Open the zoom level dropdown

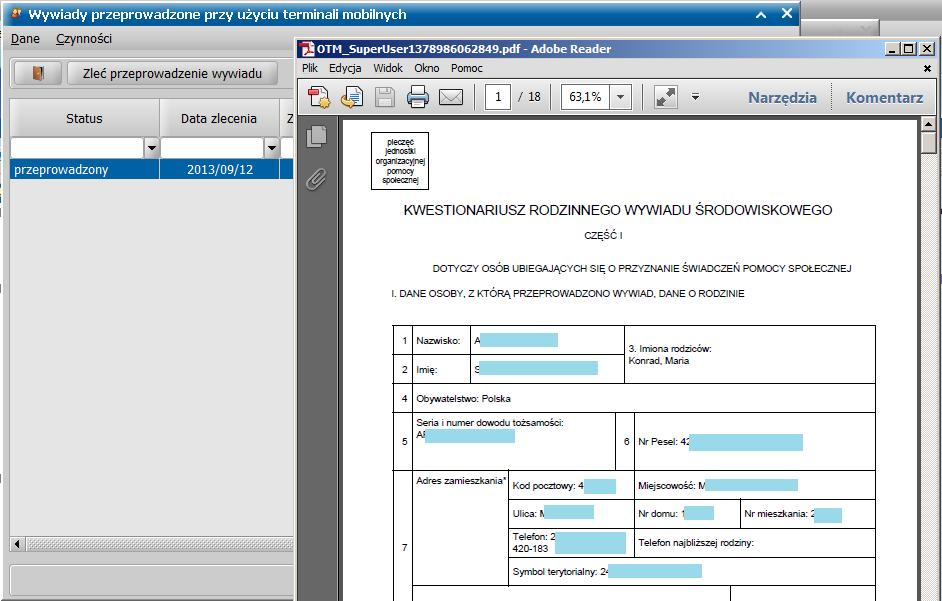[620, 97]
